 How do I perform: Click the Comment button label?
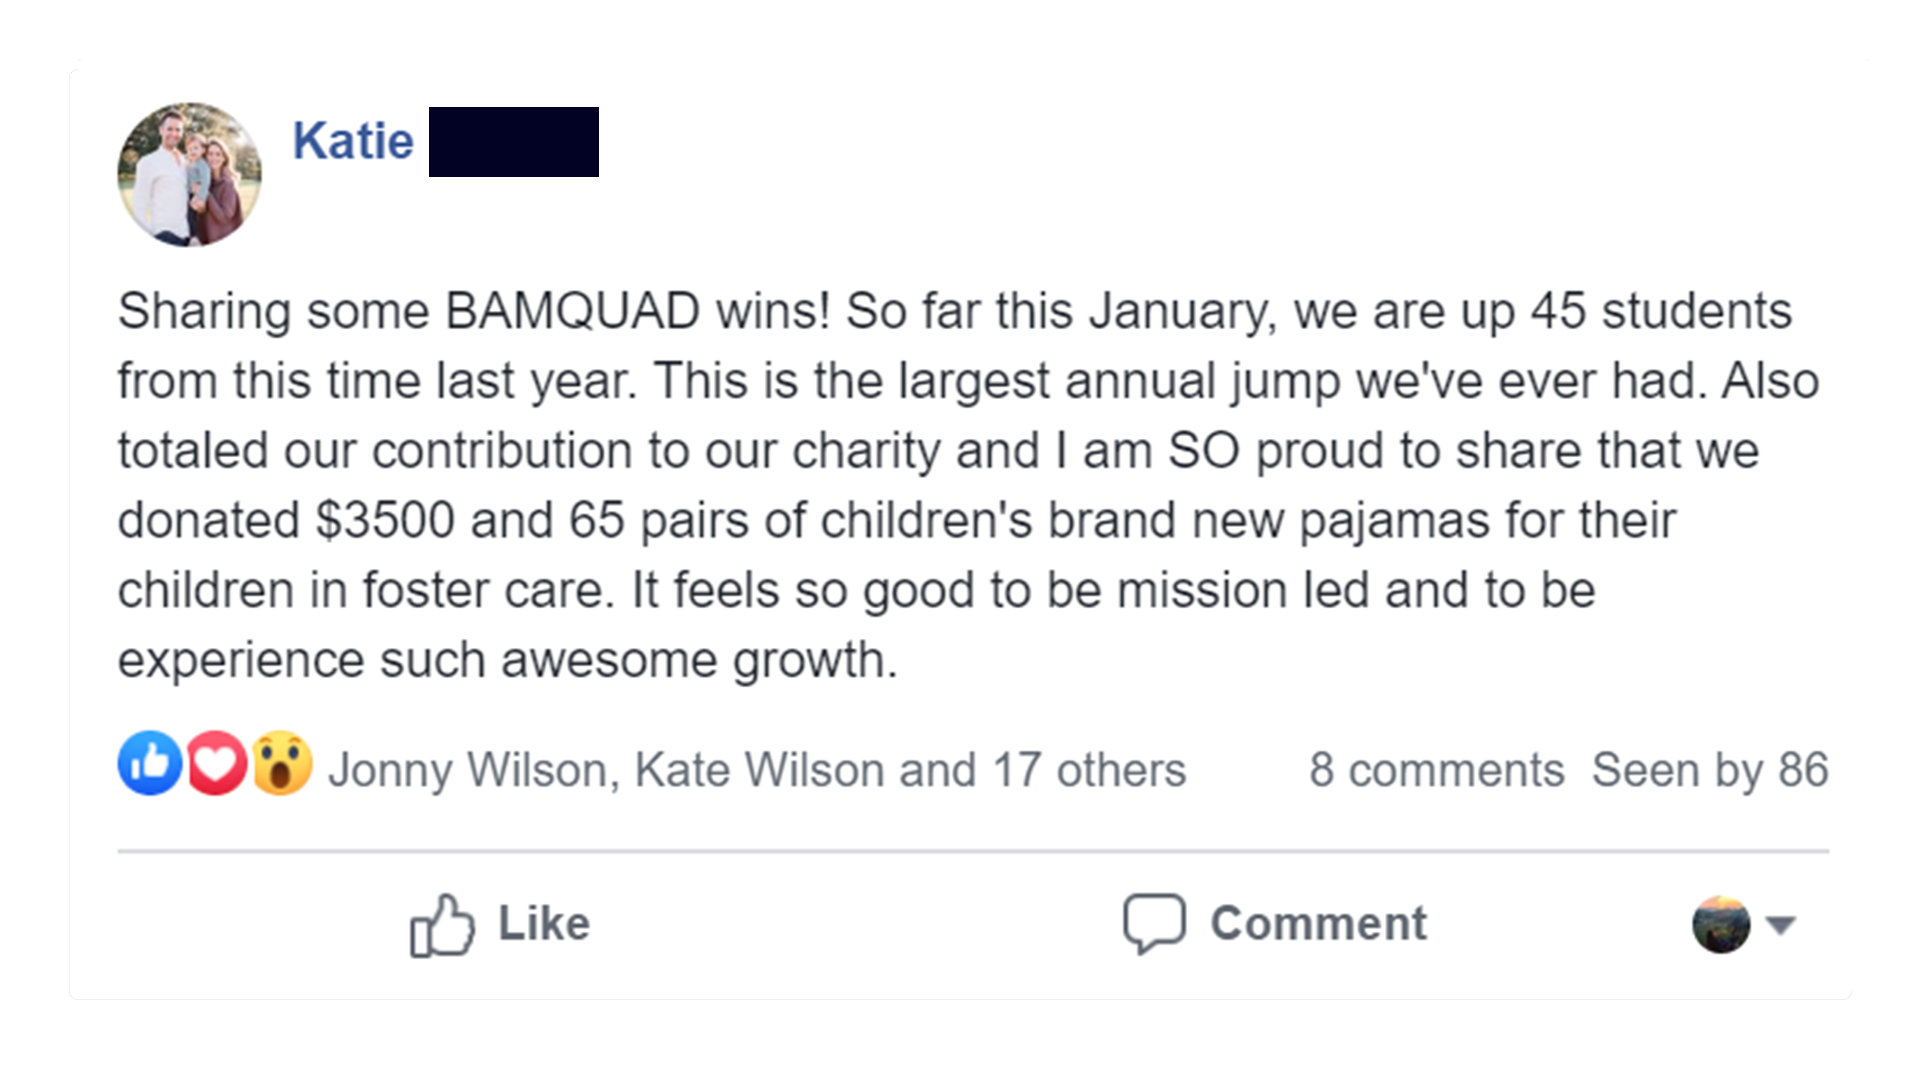(1319, 923)
